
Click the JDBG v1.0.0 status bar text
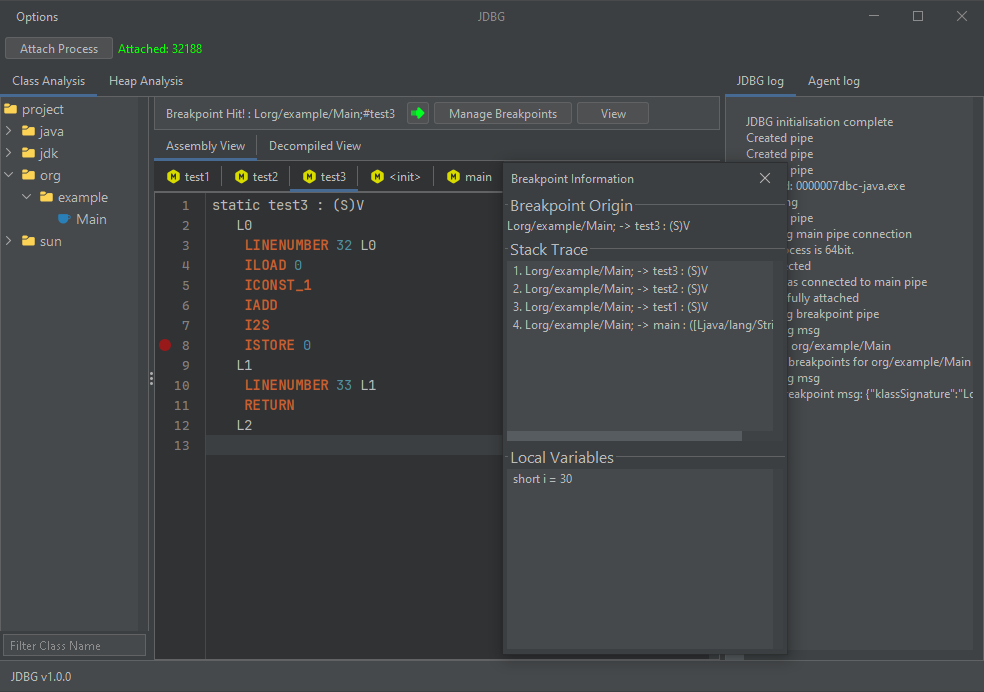point(41,677)
